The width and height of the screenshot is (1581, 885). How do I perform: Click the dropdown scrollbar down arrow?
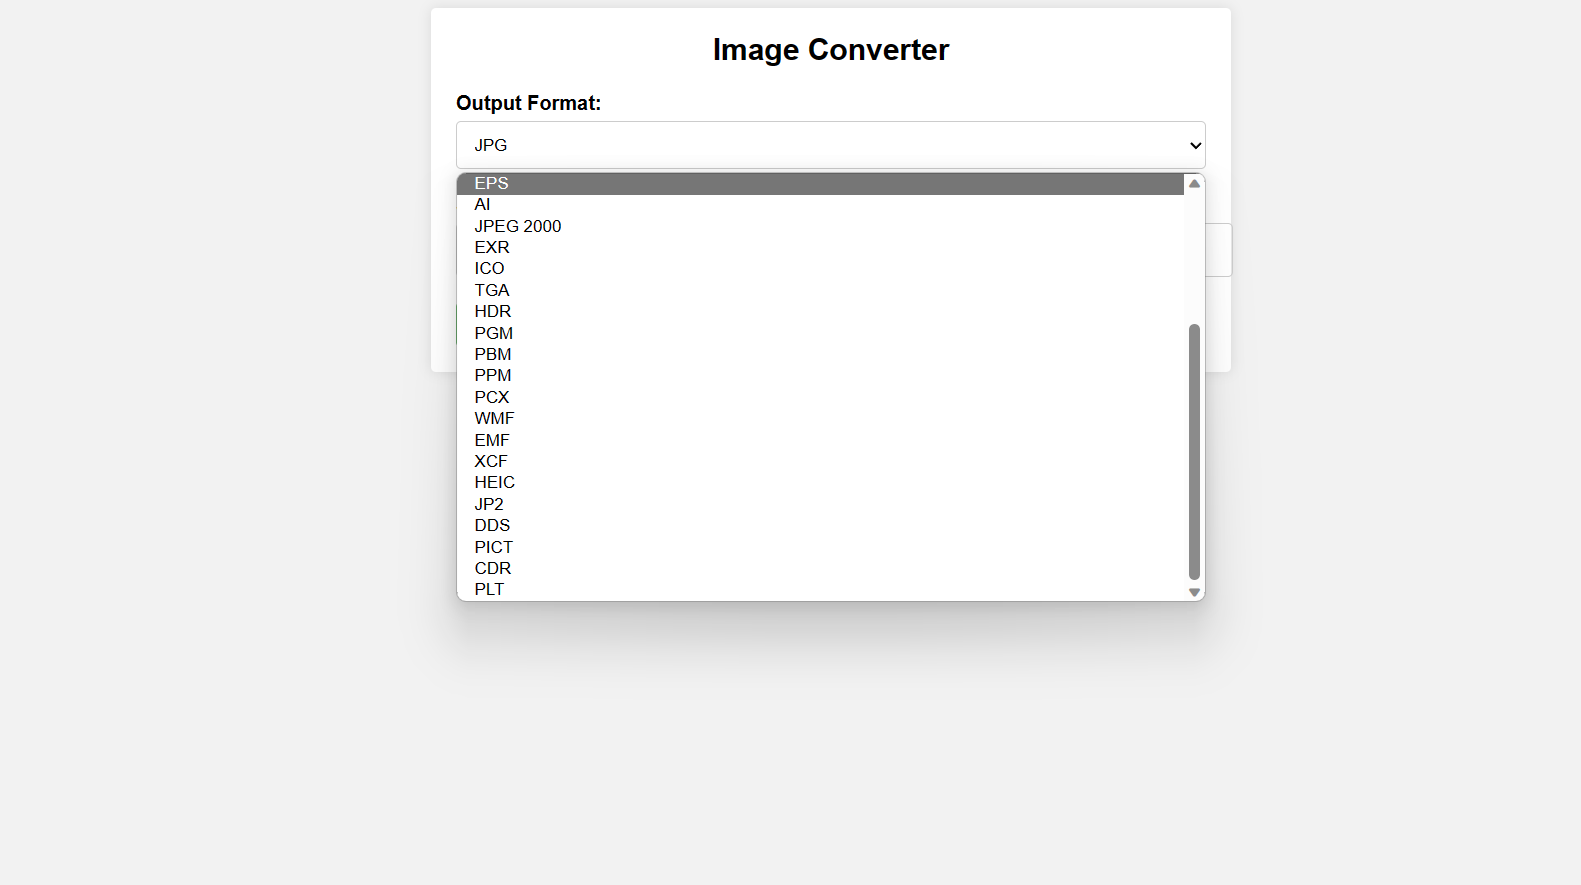click(1193, 592)
